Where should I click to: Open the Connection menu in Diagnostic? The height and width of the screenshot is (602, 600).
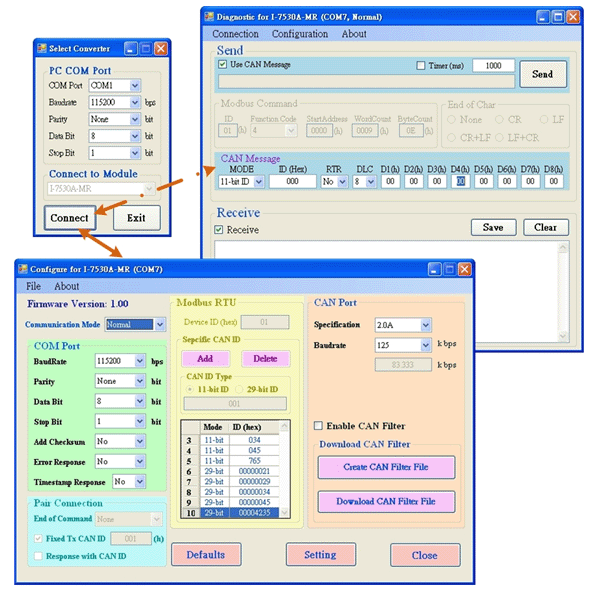pyautogui.click(x=235, y=34)
